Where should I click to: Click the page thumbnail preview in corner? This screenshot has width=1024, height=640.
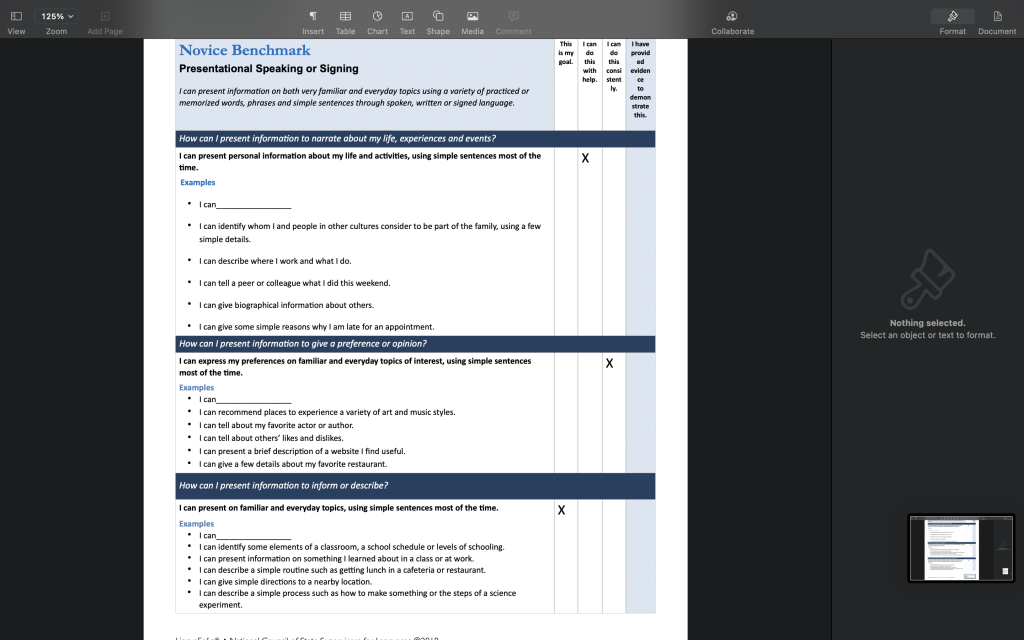tap(960, 548)
